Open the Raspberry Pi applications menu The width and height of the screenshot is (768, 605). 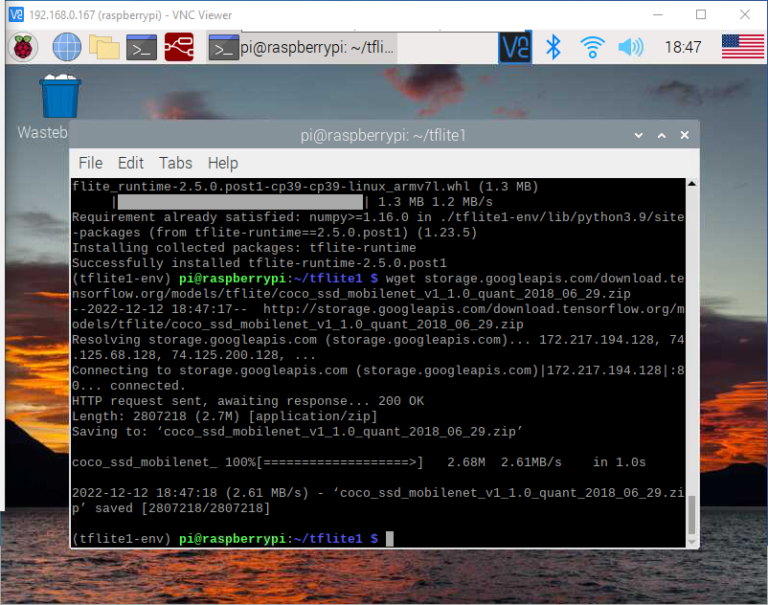pos(24,47)
